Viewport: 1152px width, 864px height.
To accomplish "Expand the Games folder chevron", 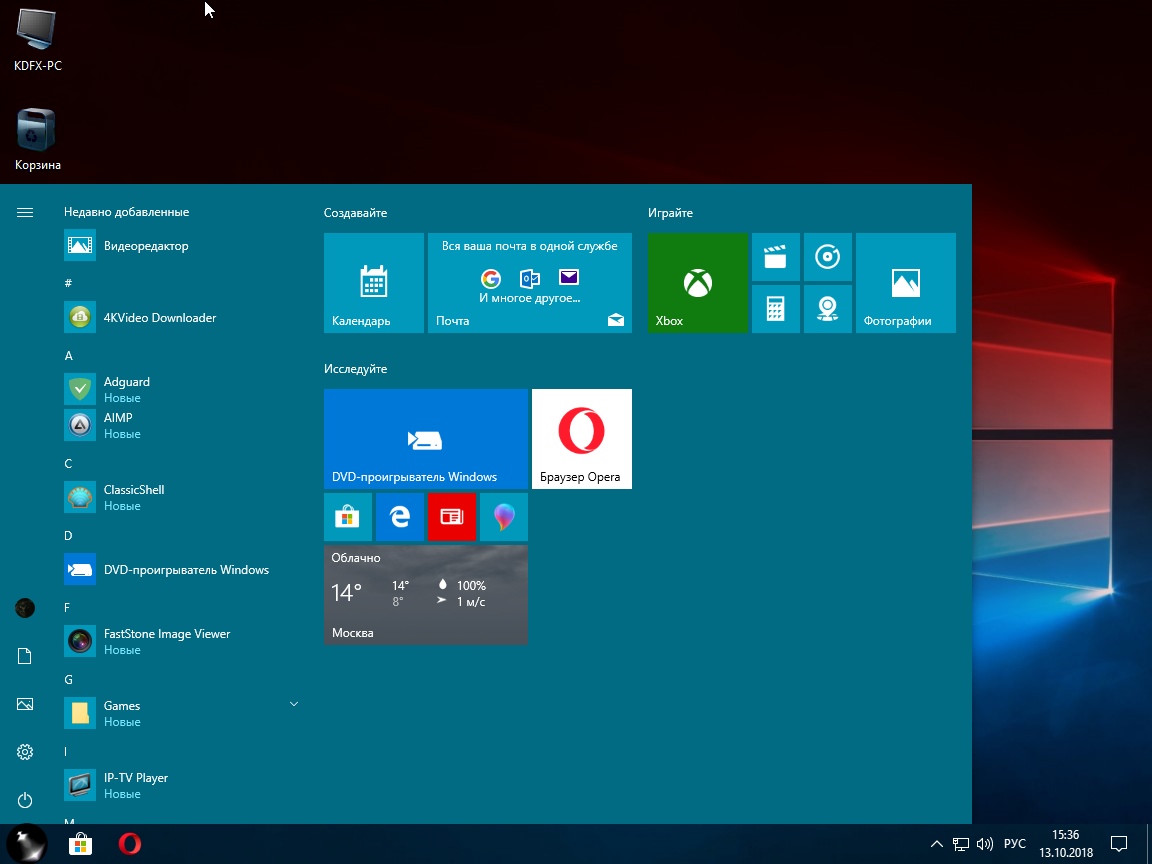I will pyautogui.click(x=294, y=705).
